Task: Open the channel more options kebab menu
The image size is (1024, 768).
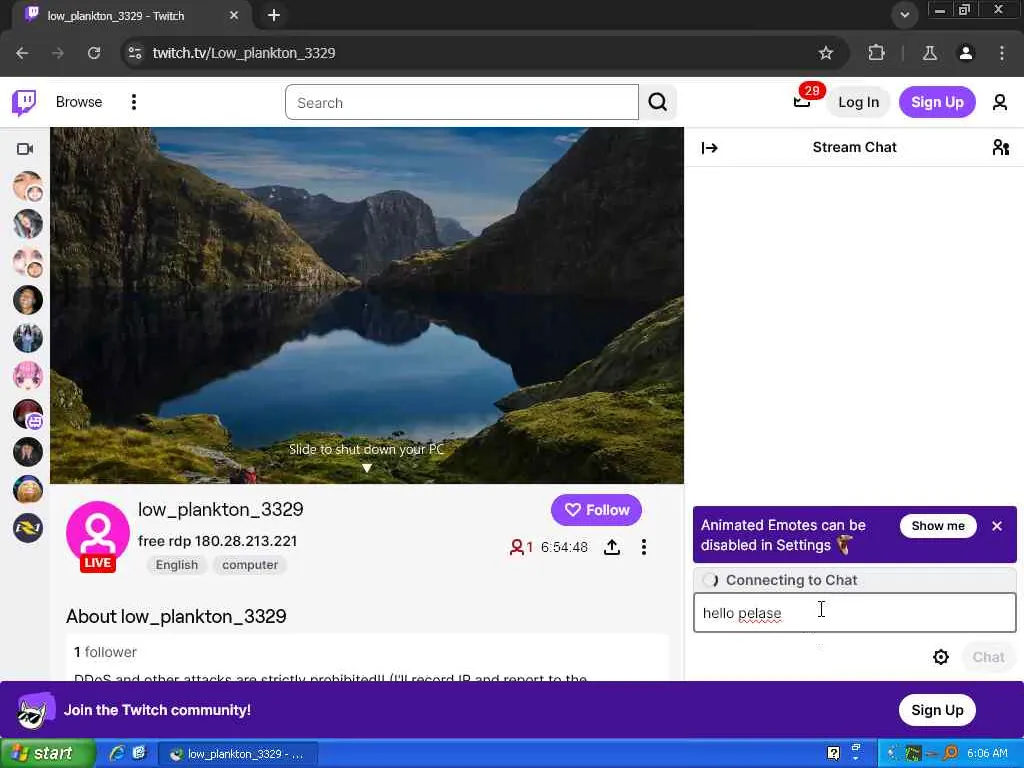Action: (x=644, y=547)
